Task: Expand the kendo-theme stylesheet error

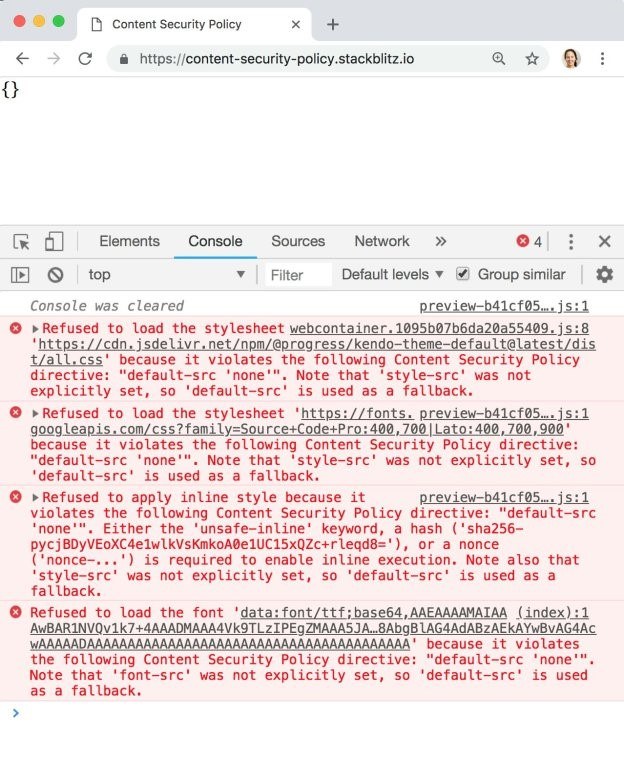Action: [35, 329]
